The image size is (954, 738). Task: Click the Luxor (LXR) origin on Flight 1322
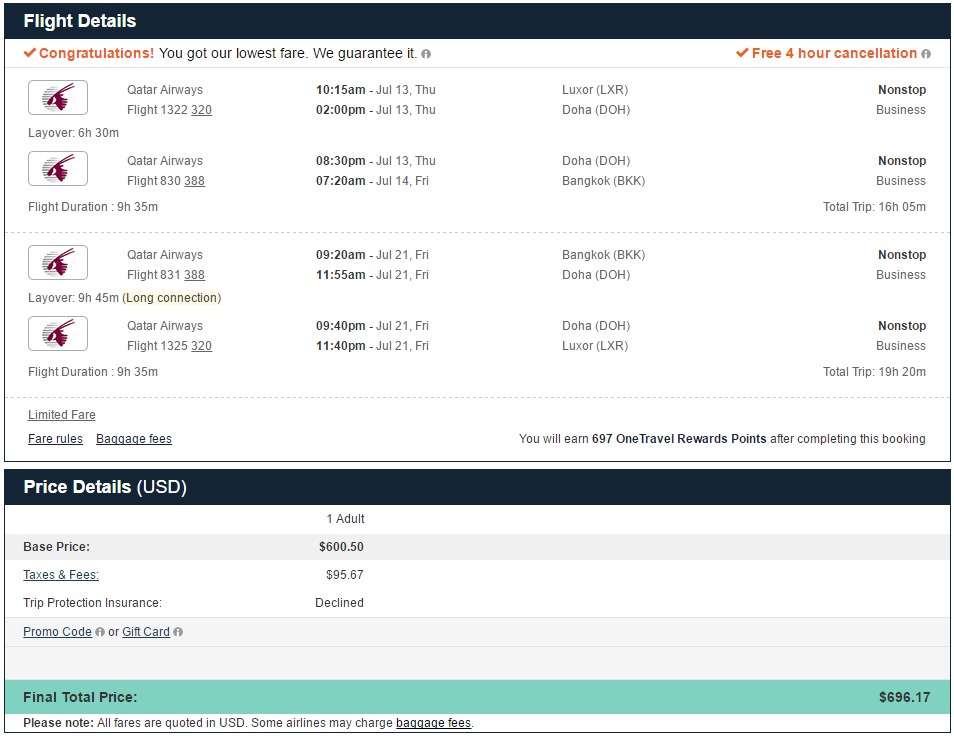click(x=595, y=90)
